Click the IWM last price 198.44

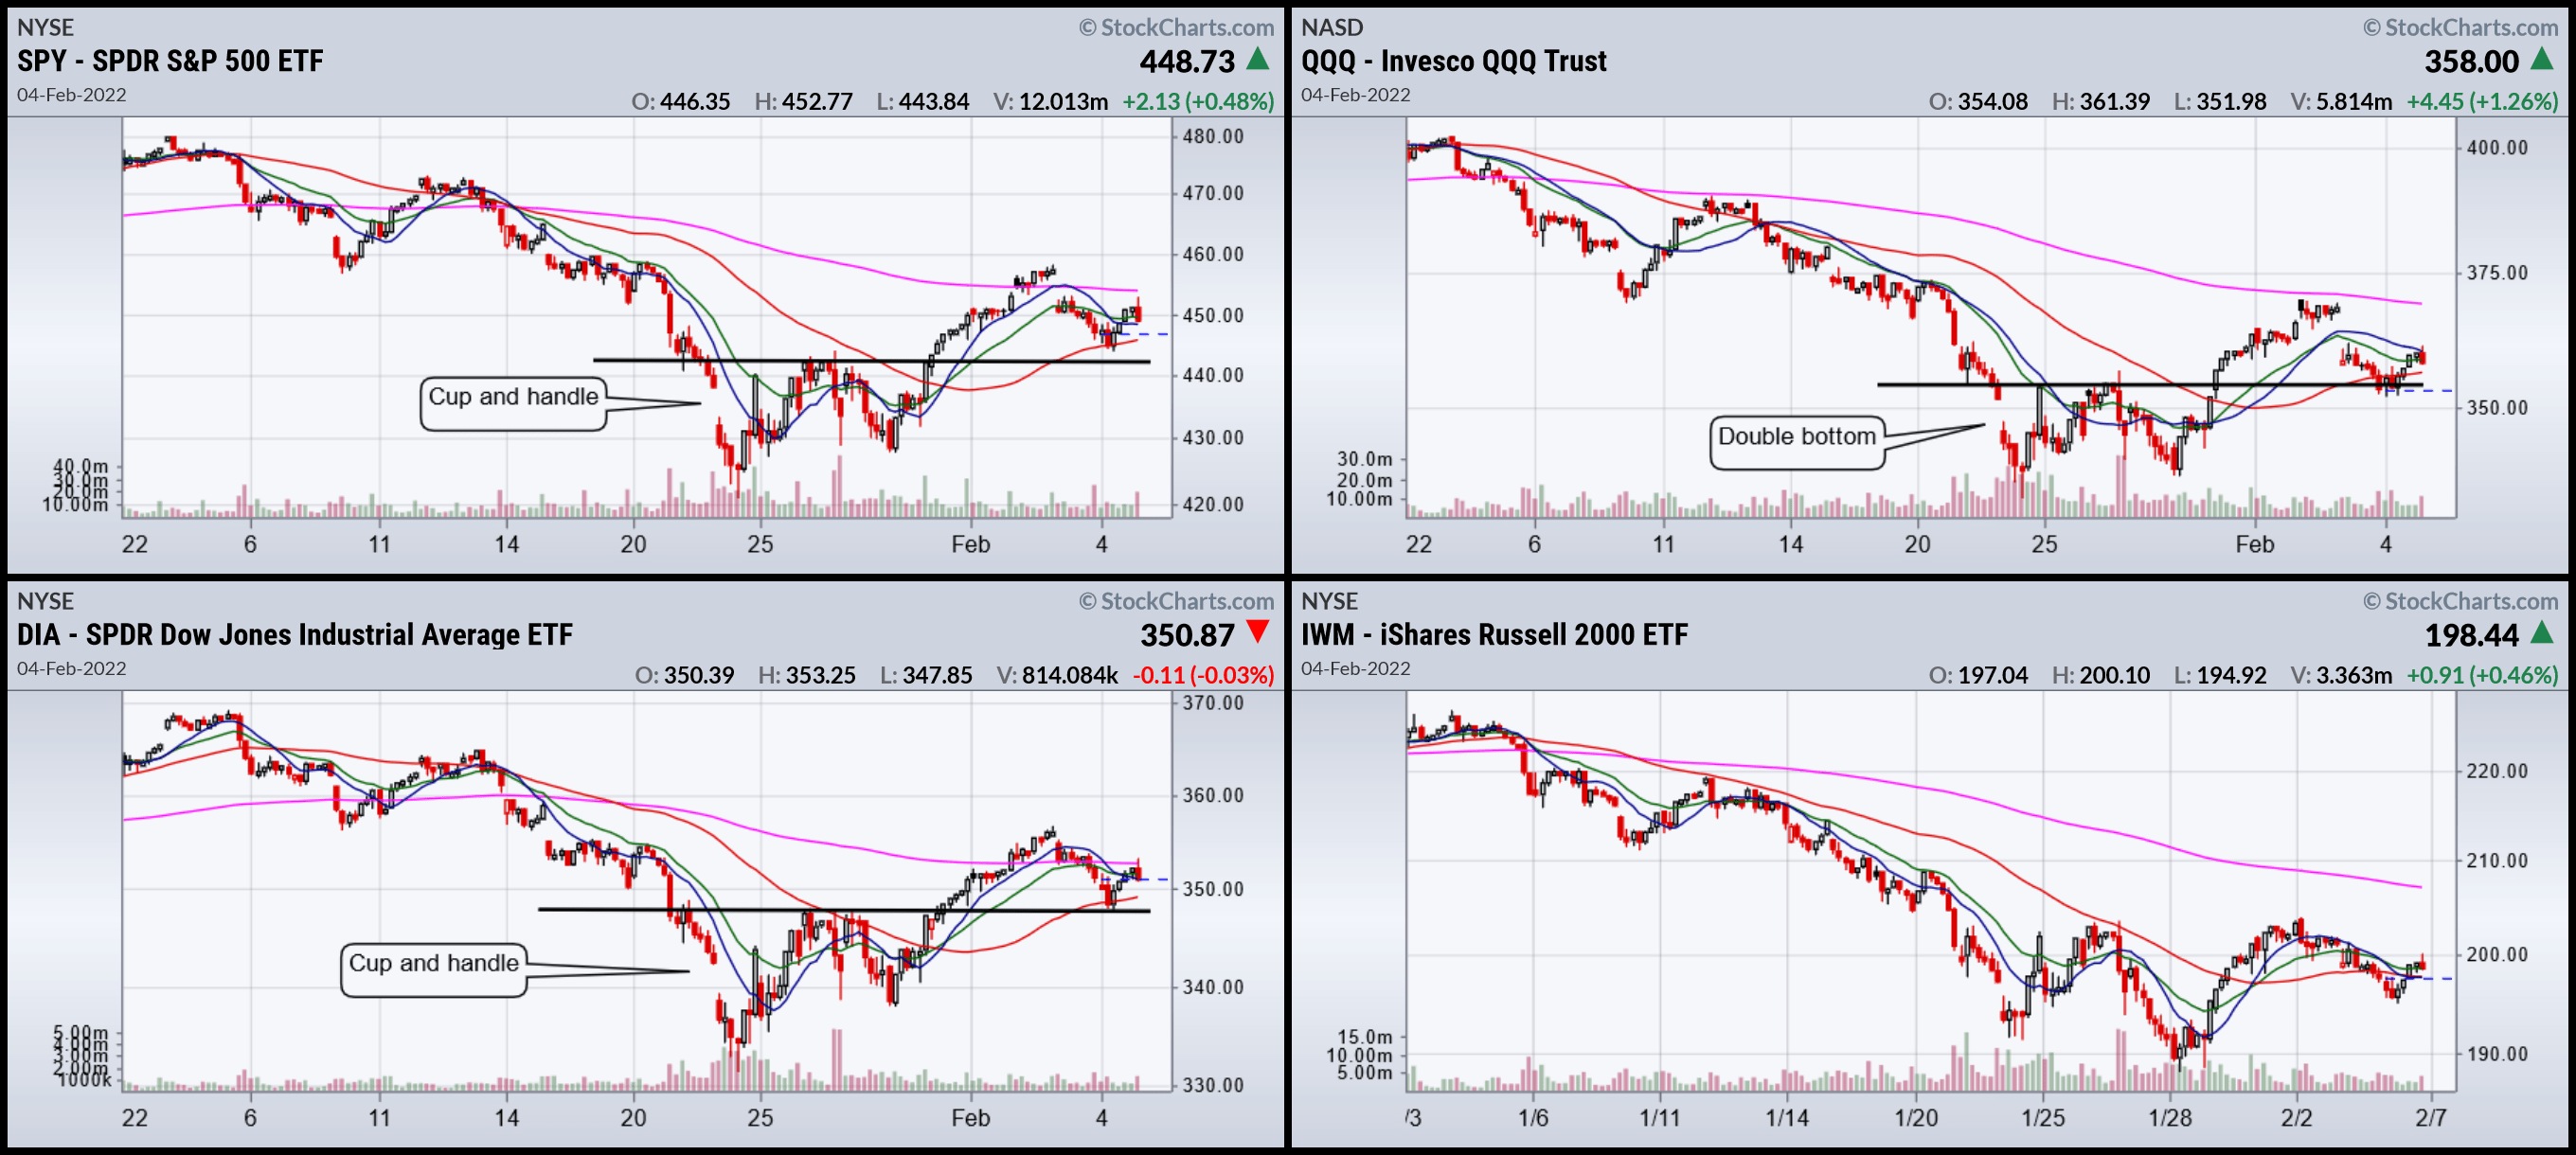(2471, 636)
